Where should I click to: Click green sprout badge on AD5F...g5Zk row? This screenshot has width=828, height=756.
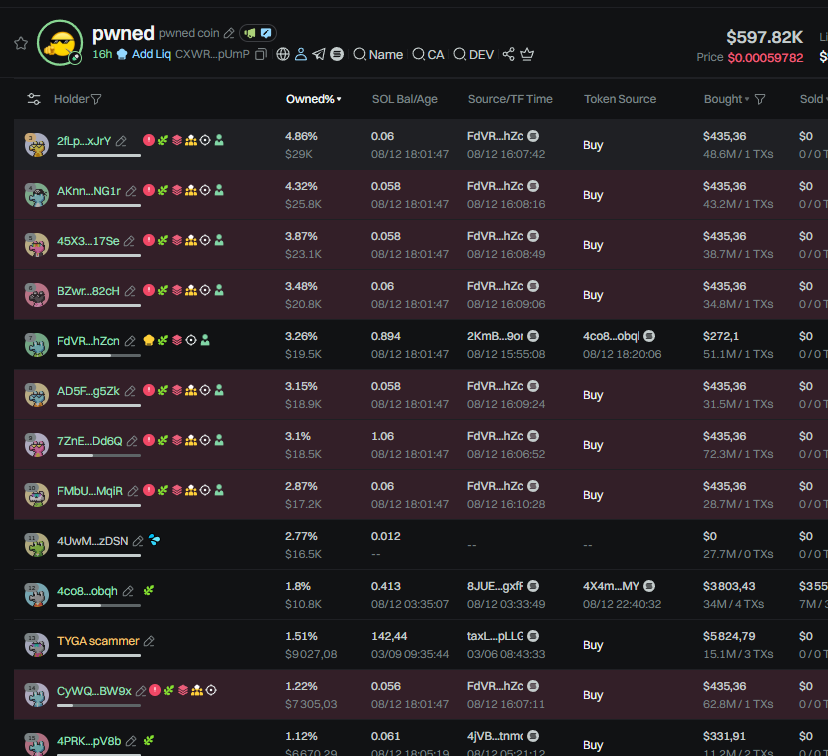click(x=163, y=390)
